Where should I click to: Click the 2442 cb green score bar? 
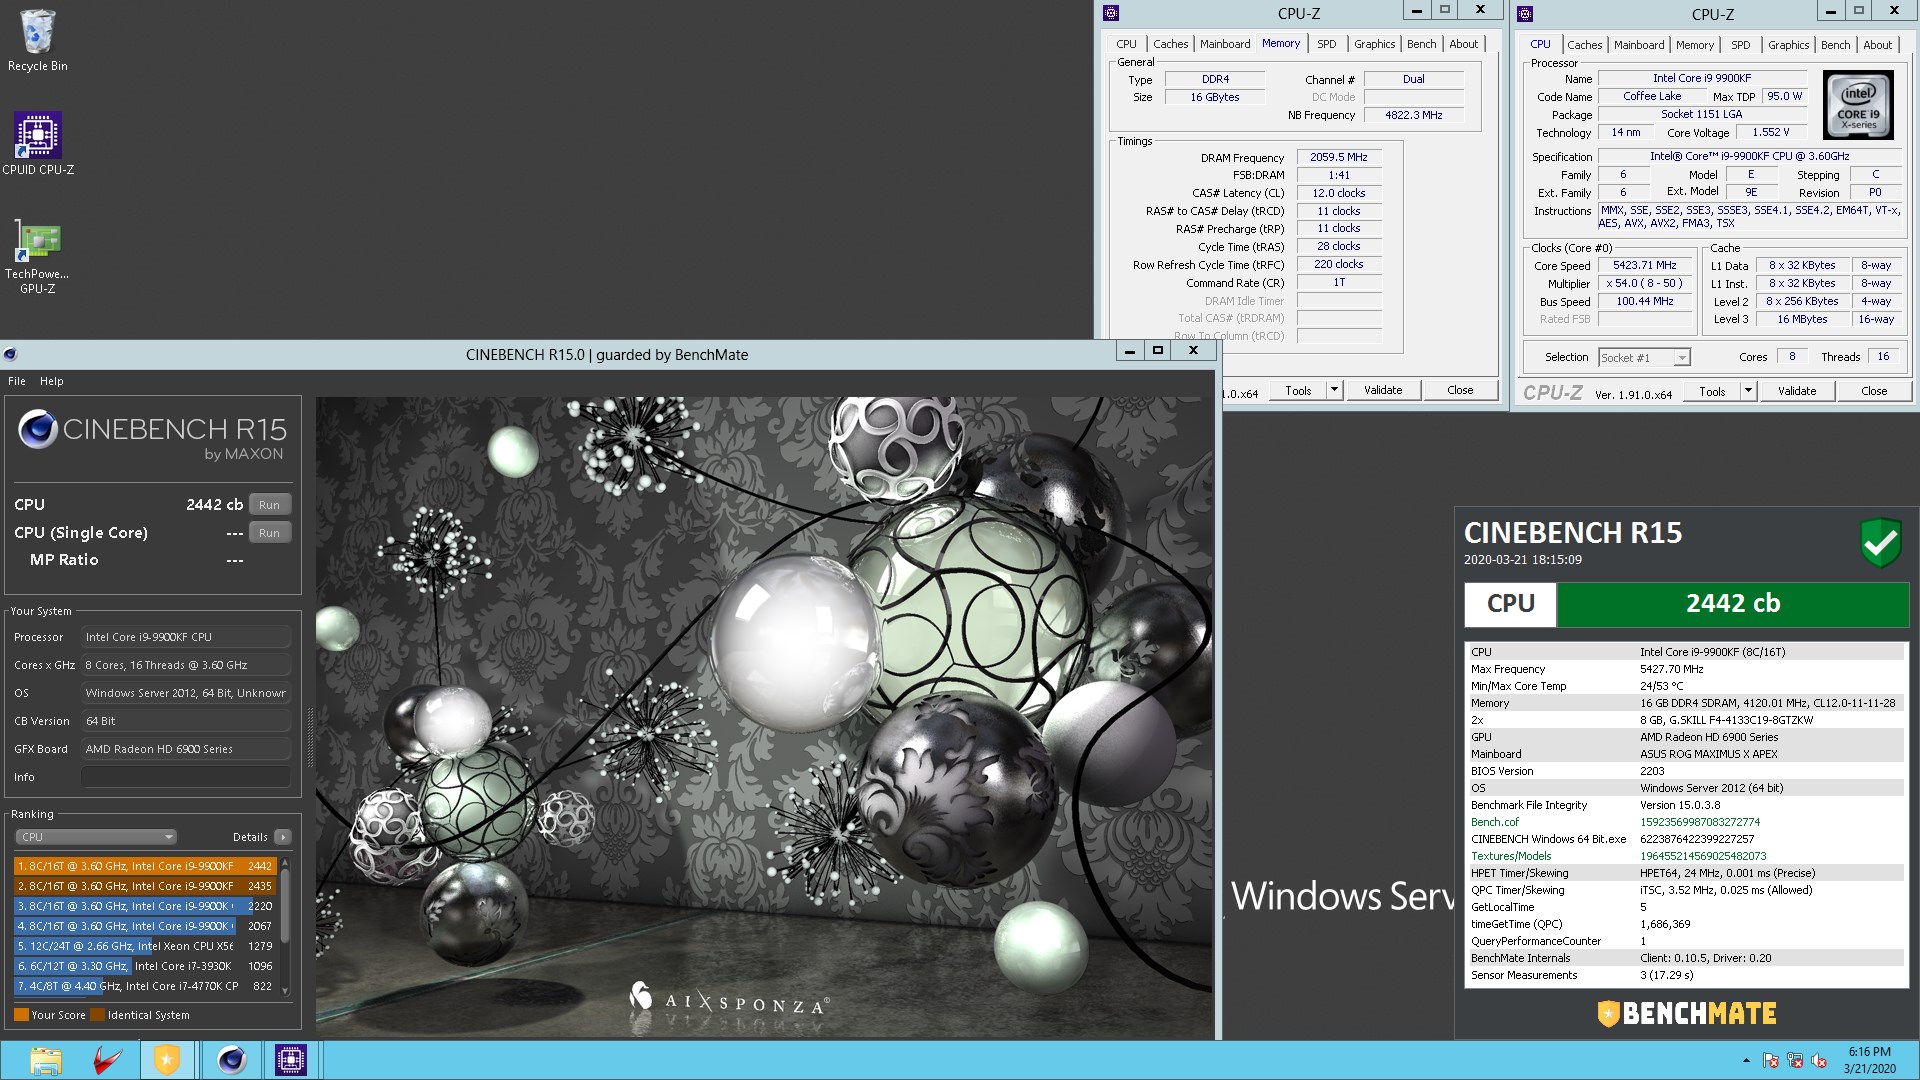pos(1733,604)
